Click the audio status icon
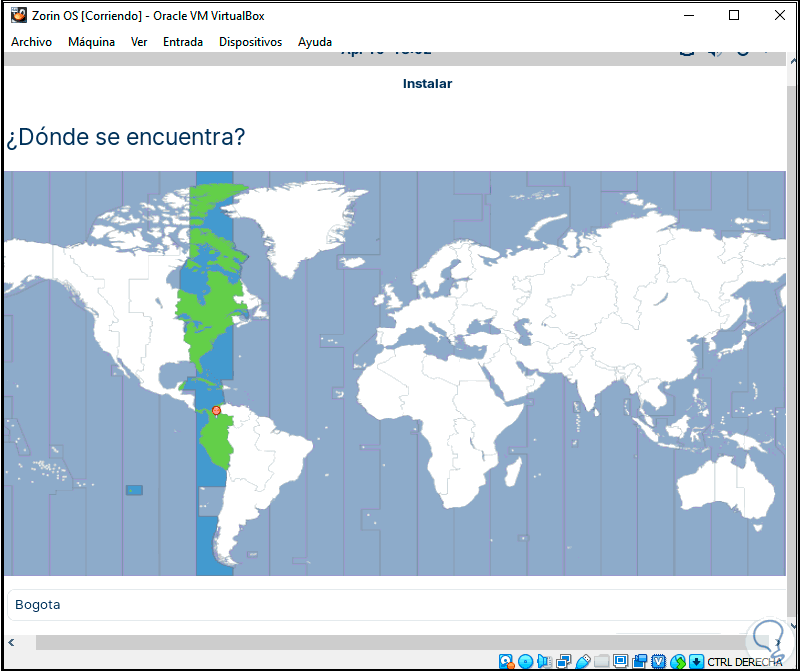The image size is (801, 671). pyautogui.click(x=544, y=661)
